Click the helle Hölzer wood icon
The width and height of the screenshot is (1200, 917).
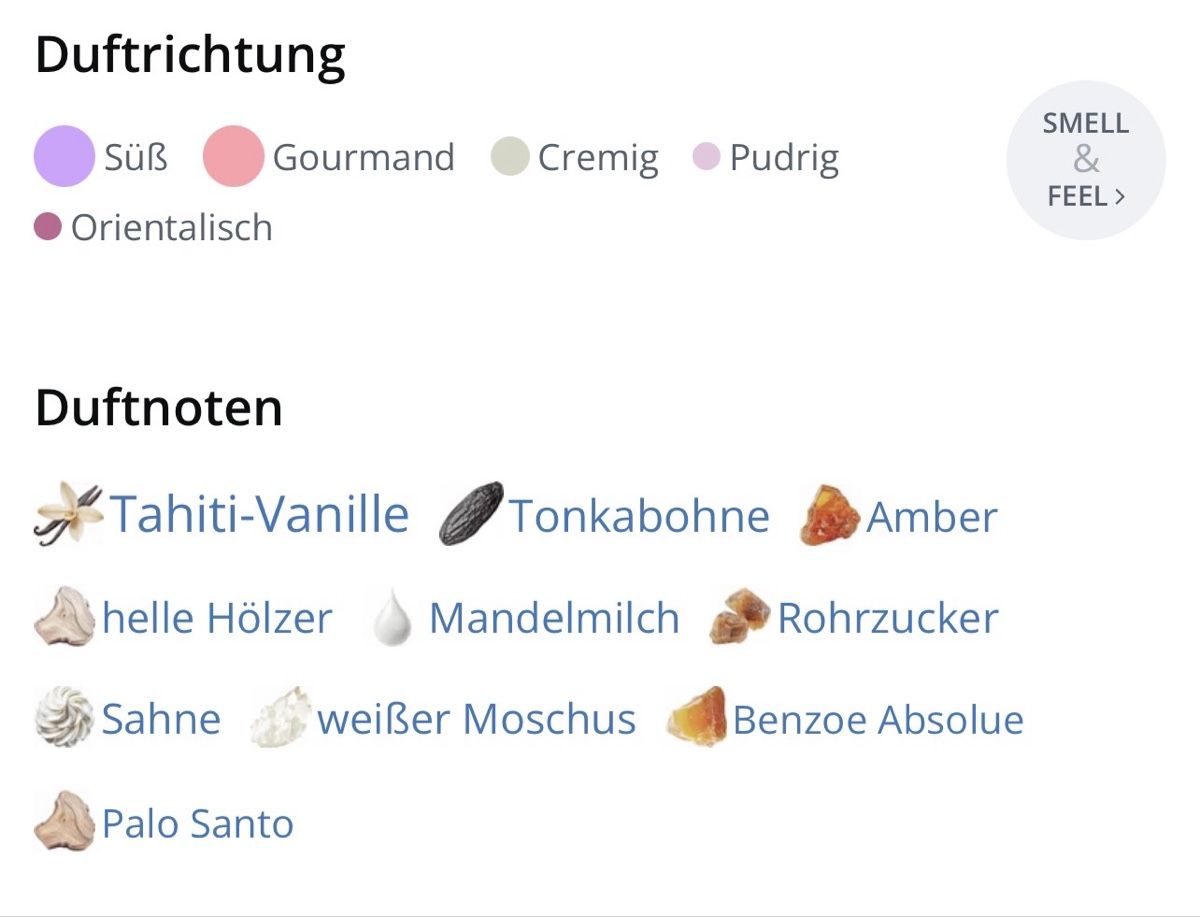tap(64, 617)
